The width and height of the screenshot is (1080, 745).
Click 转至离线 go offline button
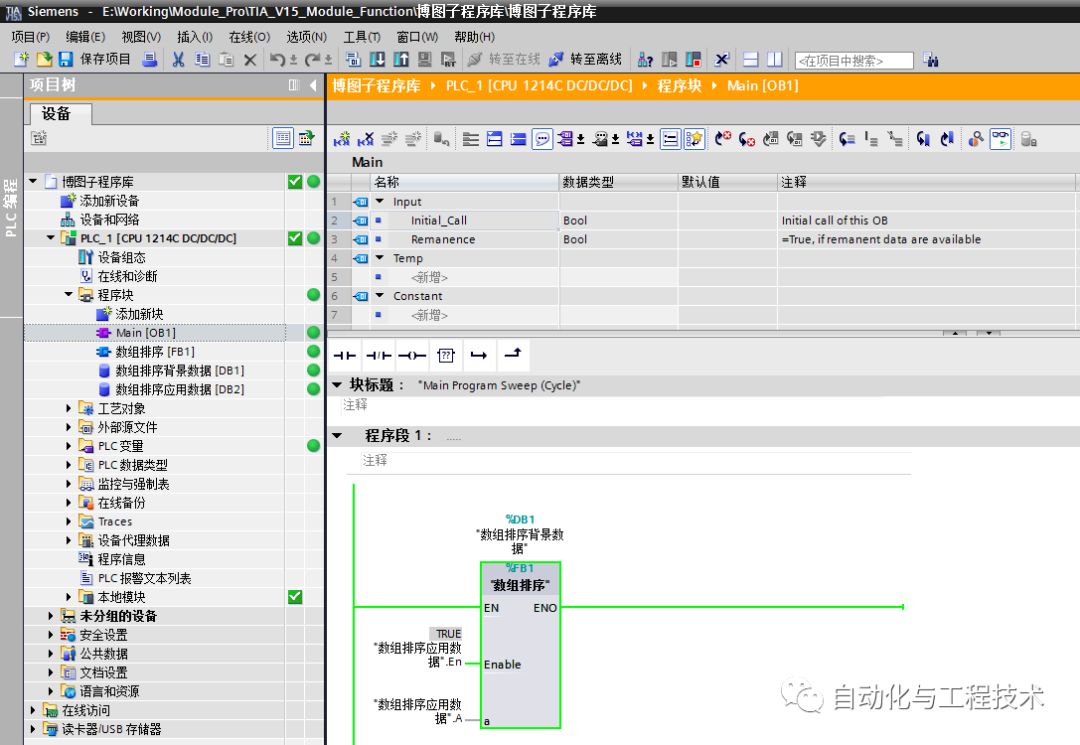[x=585, y=60]
